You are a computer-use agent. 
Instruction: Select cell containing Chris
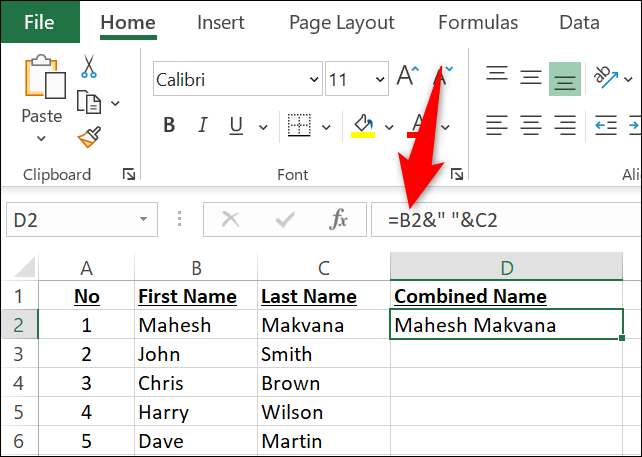(x=196, y=383)
